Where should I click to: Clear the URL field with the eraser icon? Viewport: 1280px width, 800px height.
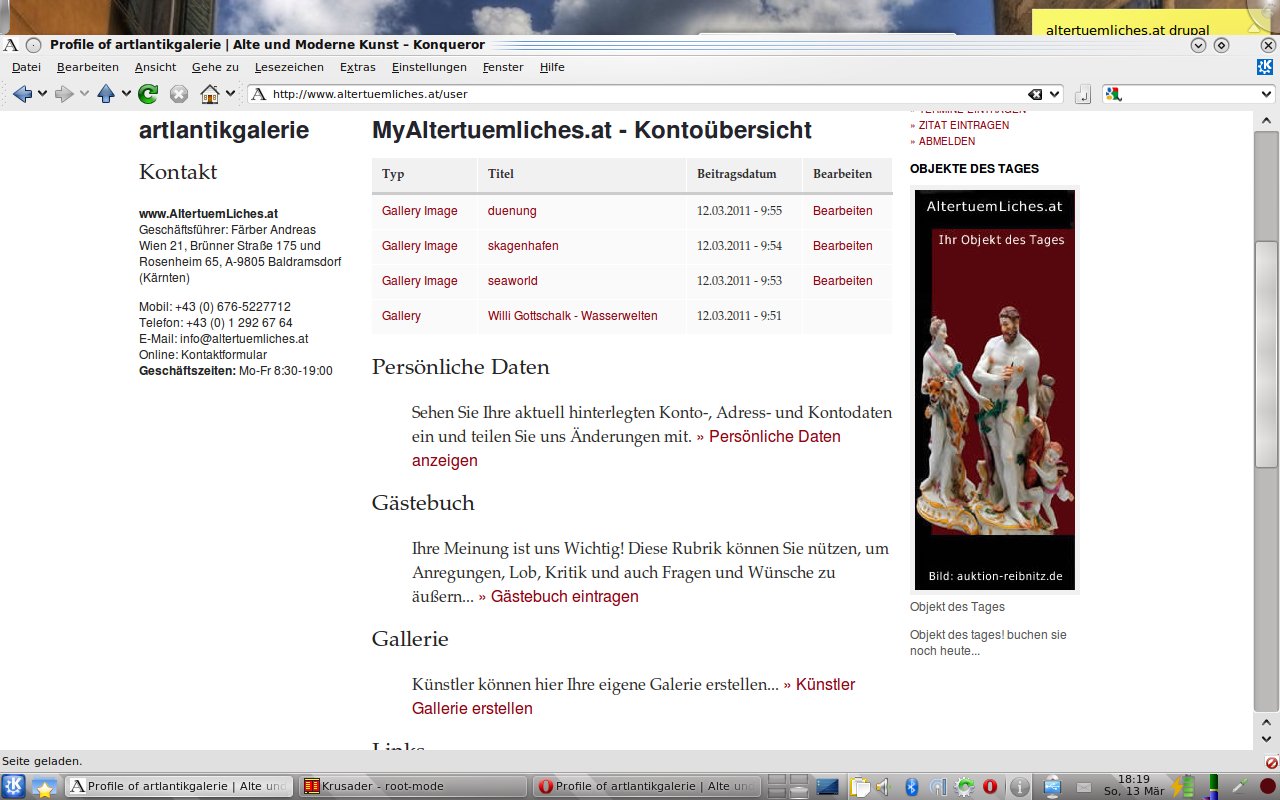point(1035,94)
